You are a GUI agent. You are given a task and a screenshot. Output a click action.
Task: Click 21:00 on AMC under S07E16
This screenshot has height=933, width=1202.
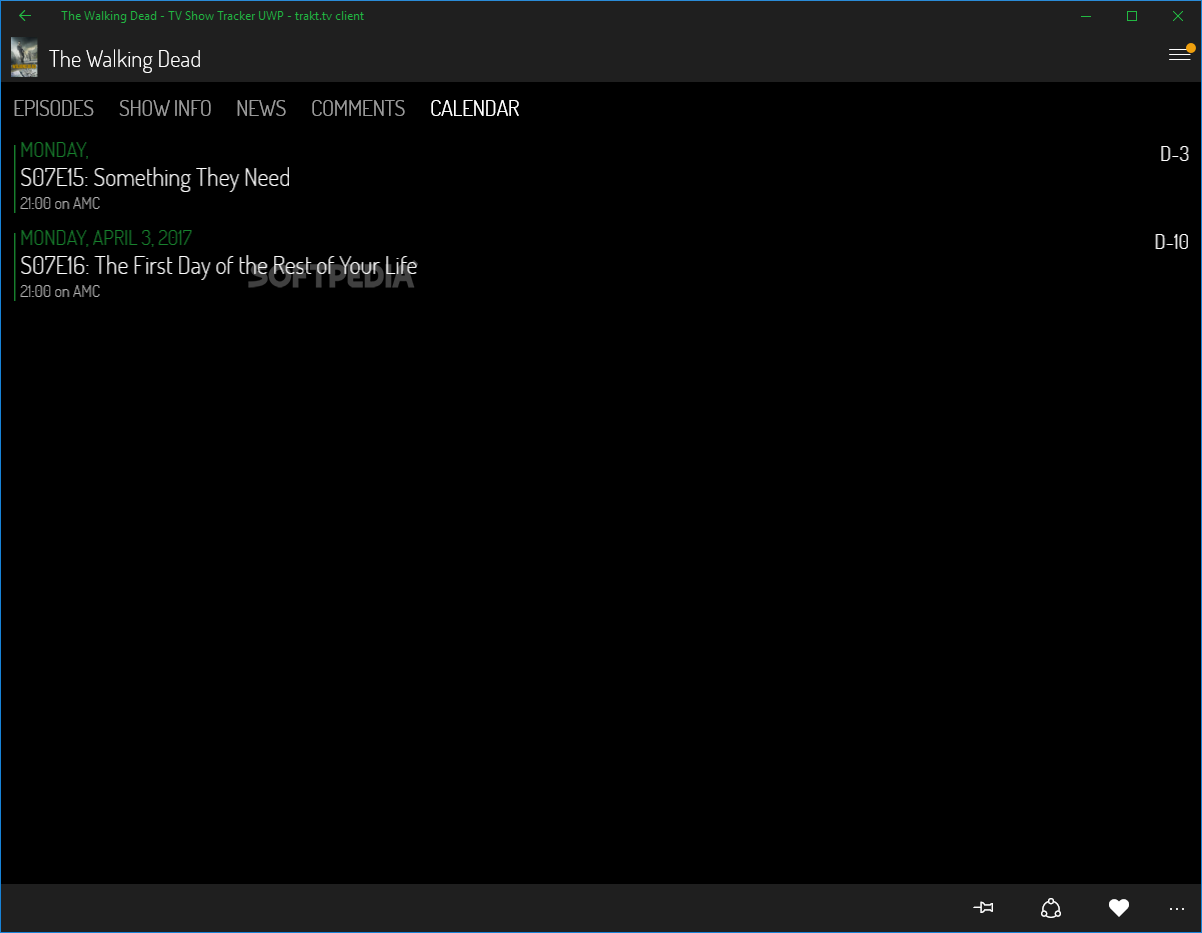coord(60,292)
